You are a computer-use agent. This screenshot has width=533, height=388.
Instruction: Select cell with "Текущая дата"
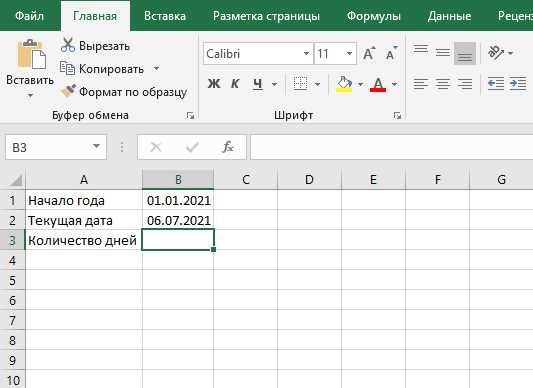pos(84,220)
